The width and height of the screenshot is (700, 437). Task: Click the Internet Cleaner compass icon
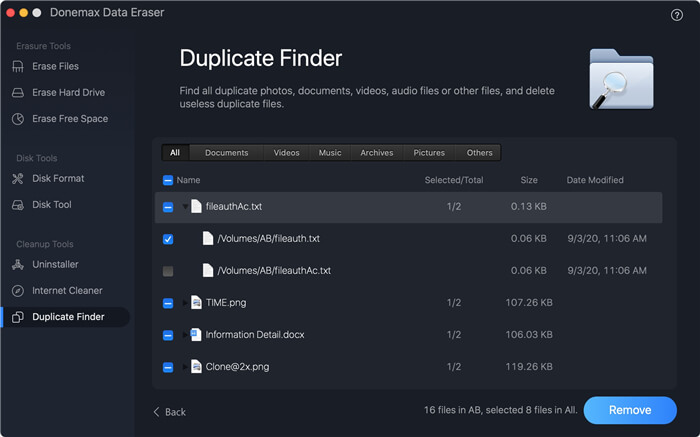pos(18,291)
